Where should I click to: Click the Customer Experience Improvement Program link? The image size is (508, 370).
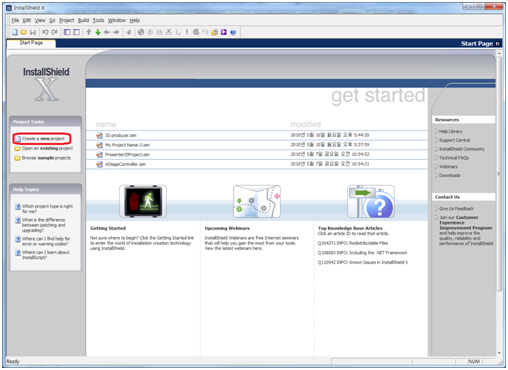click(466, 223)
